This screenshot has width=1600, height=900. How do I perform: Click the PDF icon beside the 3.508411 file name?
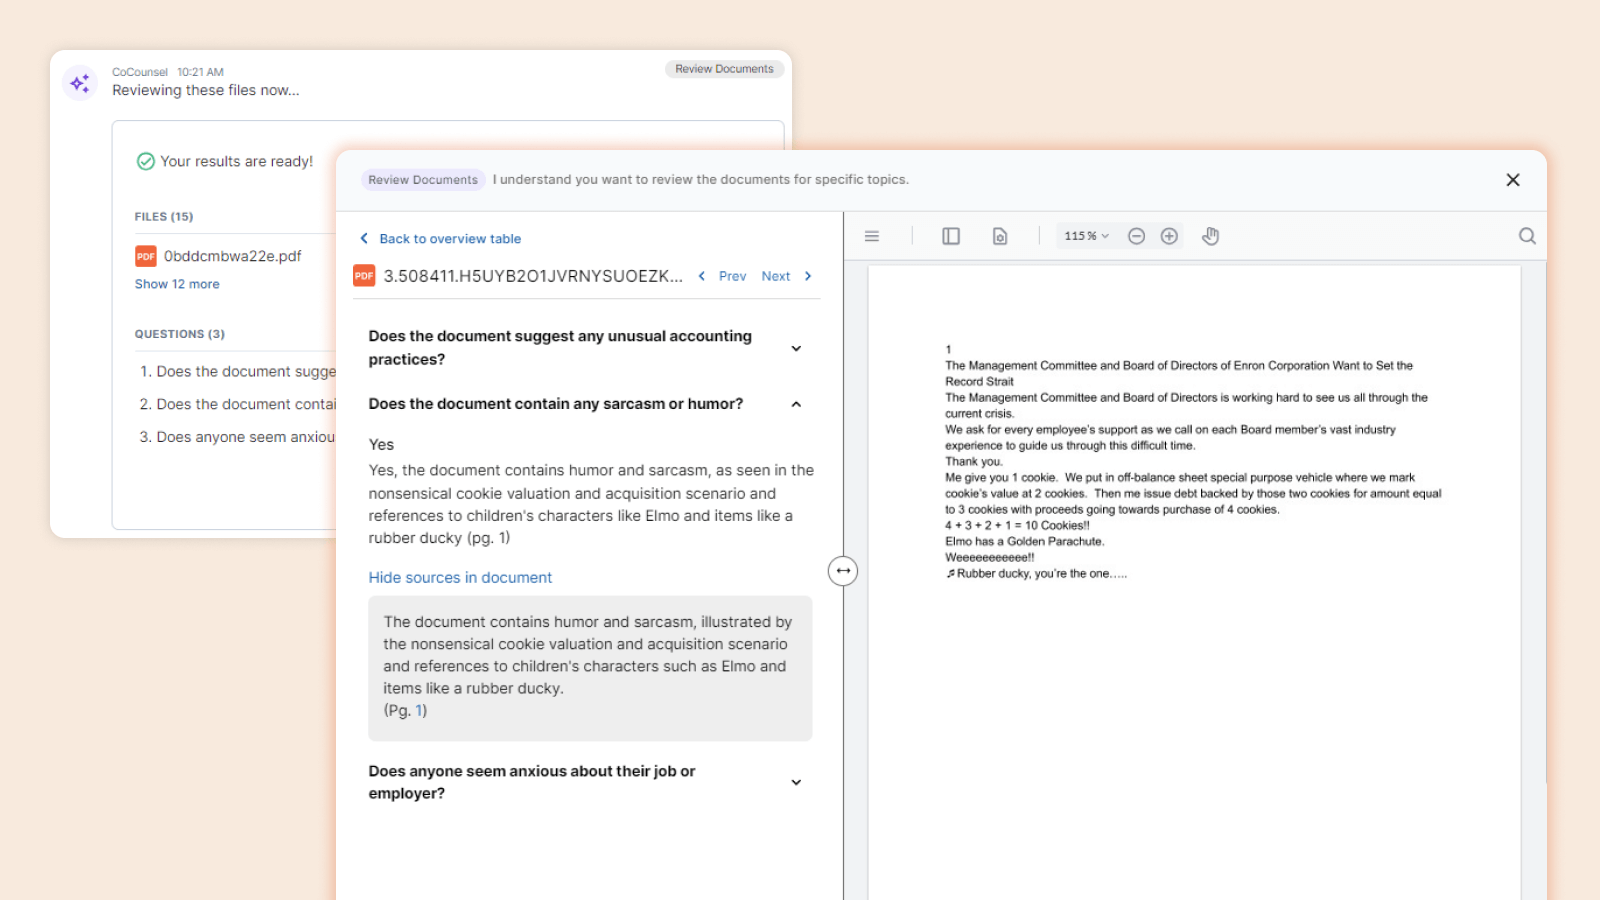coord(364,276)
